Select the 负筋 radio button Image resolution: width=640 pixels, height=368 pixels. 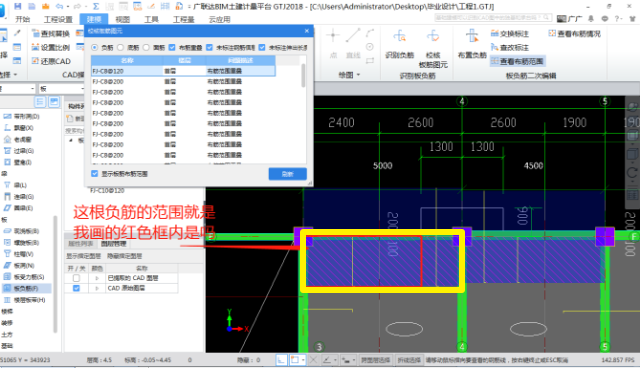point(95,48)
